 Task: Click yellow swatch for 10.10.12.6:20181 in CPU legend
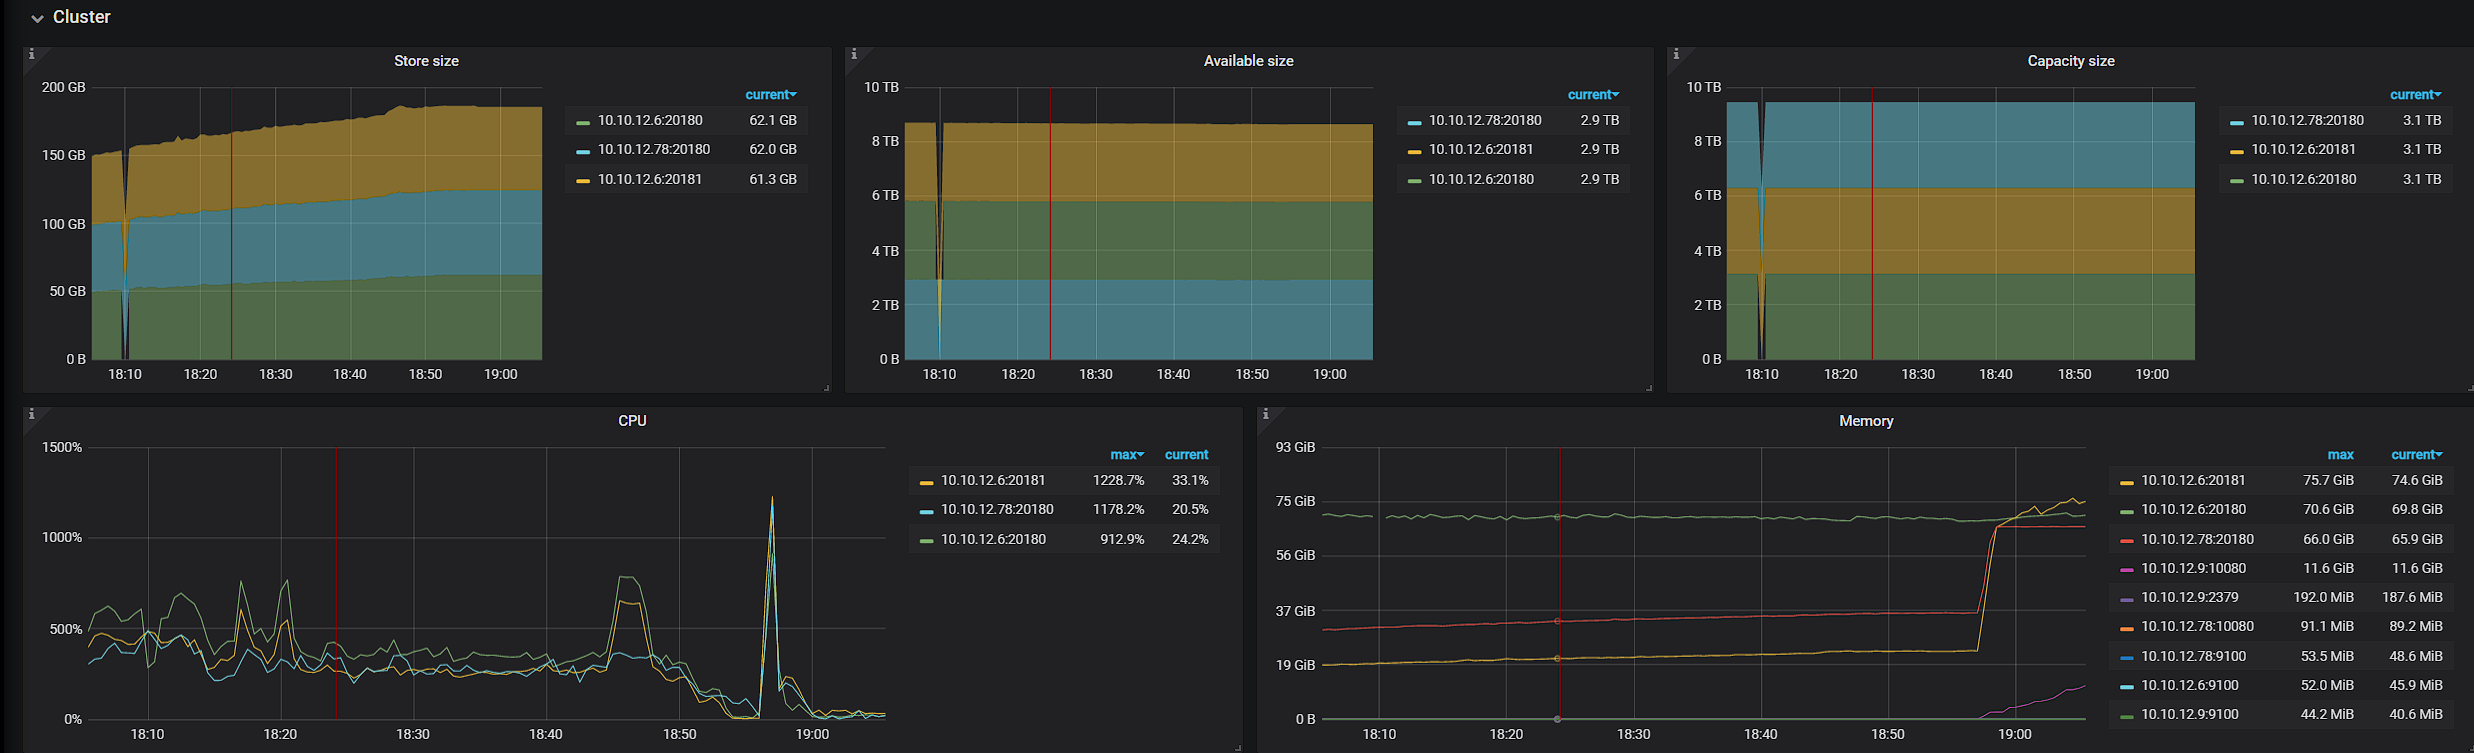tap(926, 483)
